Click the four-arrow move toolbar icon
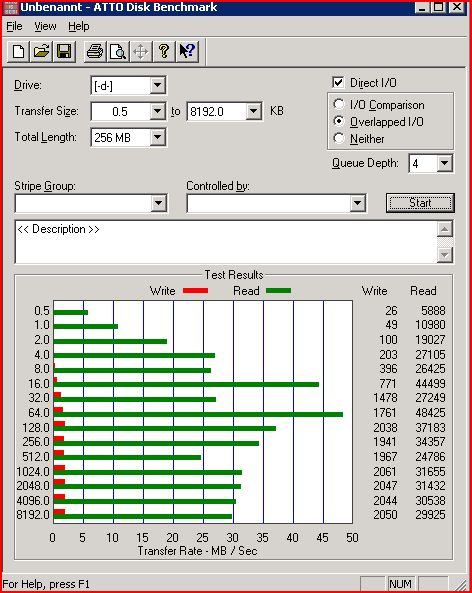 [x=141, y=51]
